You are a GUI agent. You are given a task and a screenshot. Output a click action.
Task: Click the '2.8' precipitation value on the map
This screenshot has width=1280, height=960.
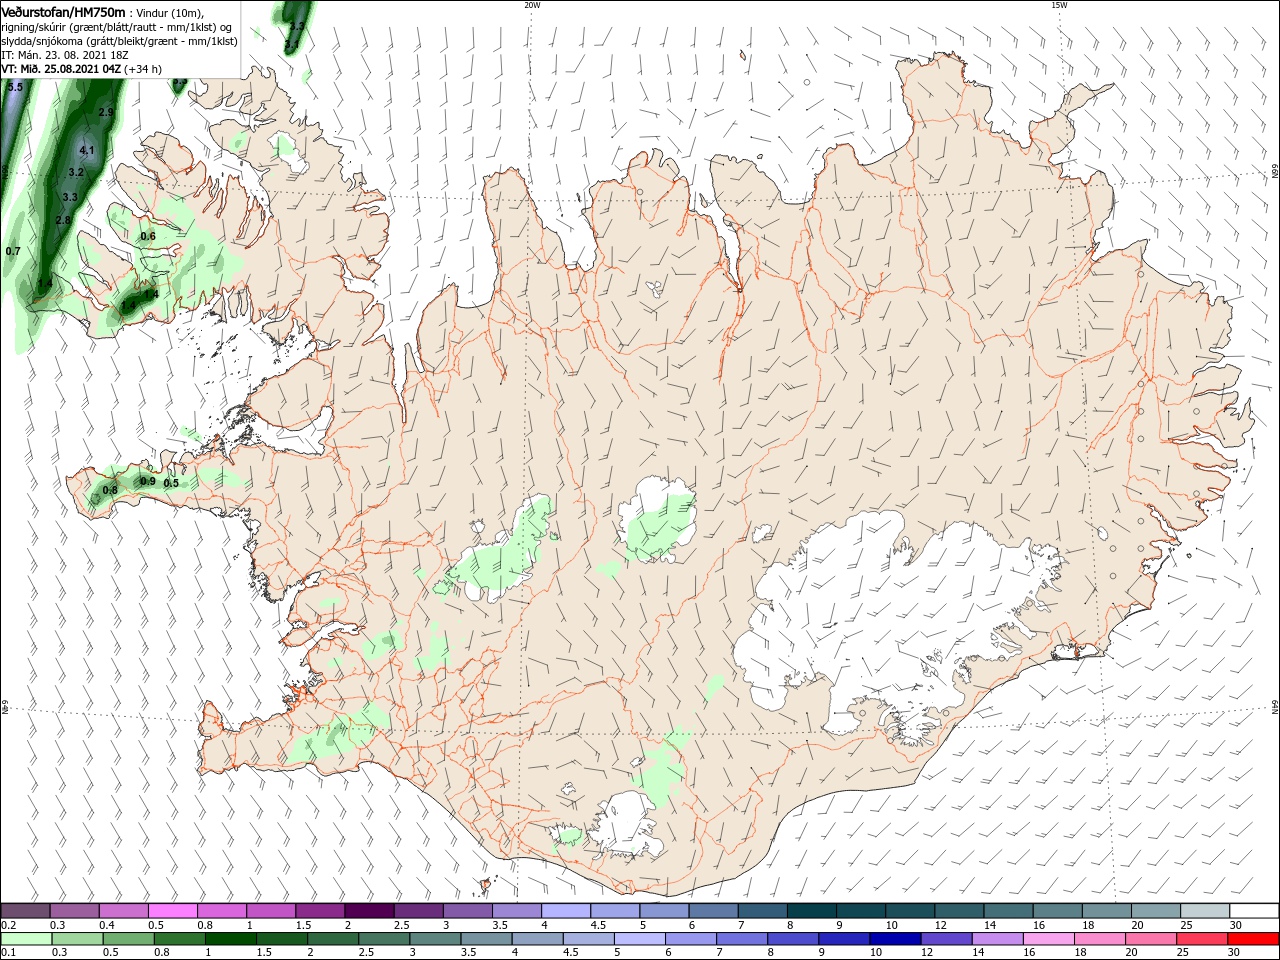pos(63,220)
